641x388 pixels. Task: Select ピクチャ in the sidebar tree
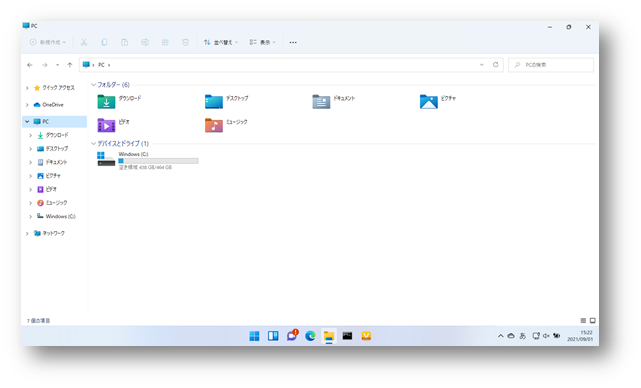[49, 175]
